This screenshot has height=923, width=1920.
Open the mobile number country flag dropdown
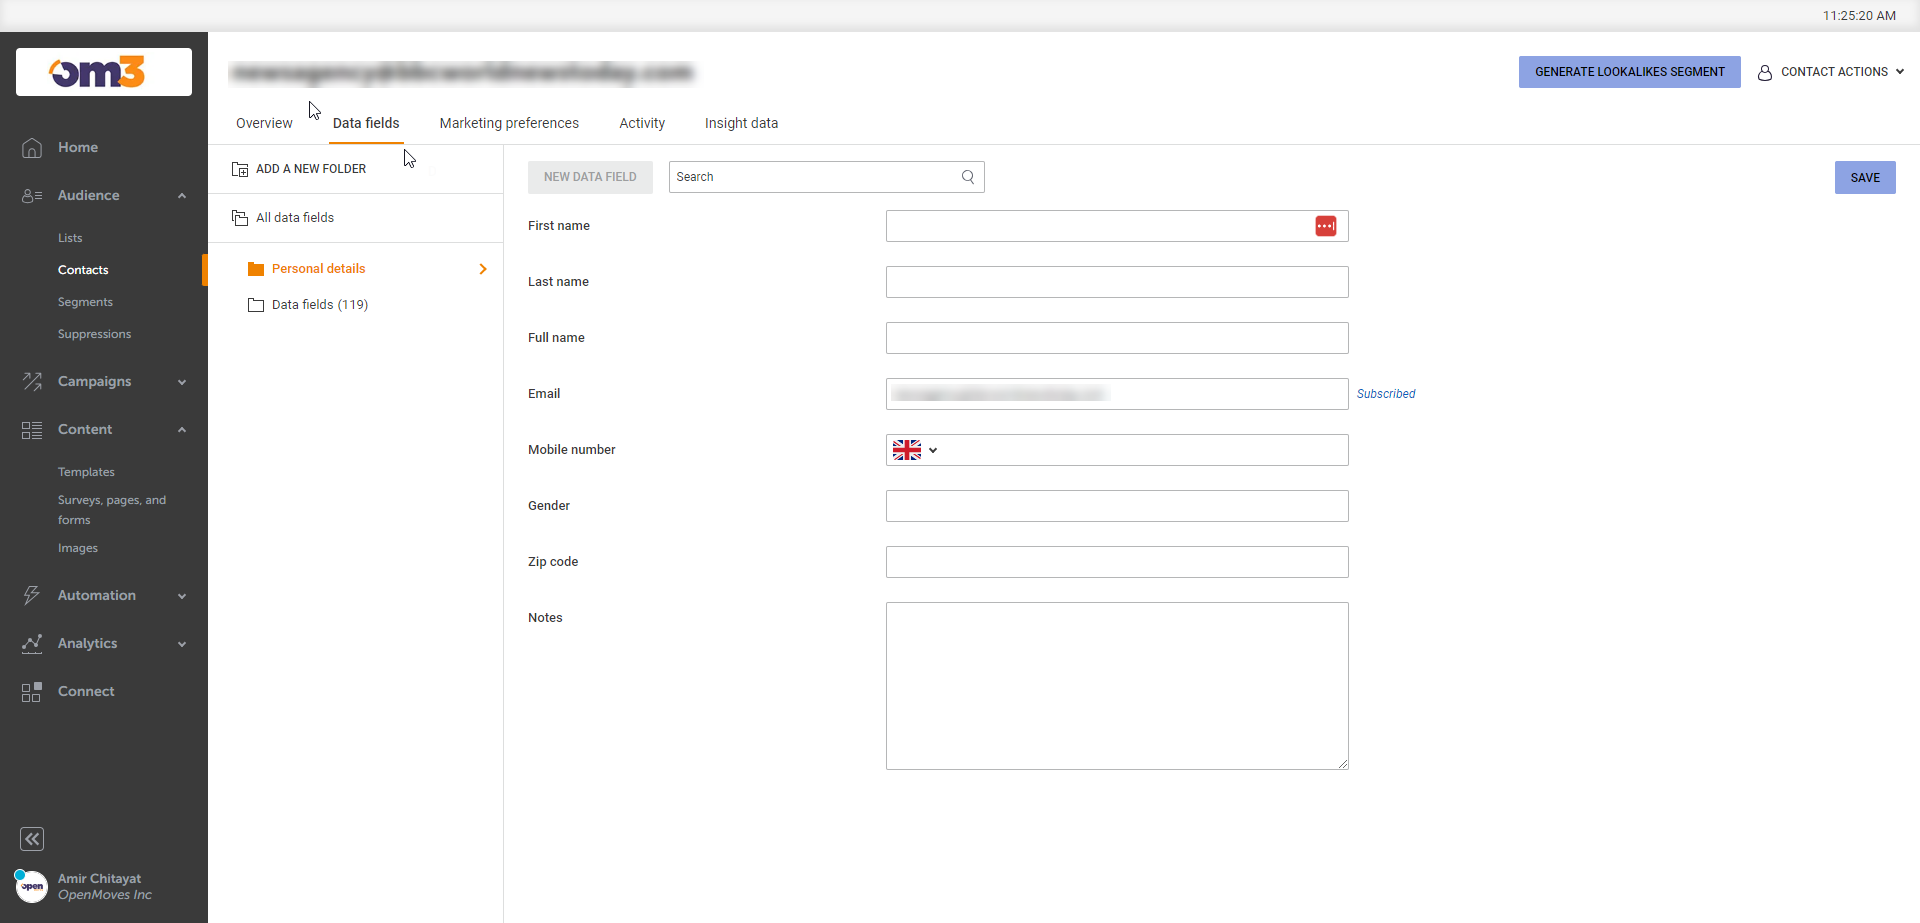(x=914, y=450)
